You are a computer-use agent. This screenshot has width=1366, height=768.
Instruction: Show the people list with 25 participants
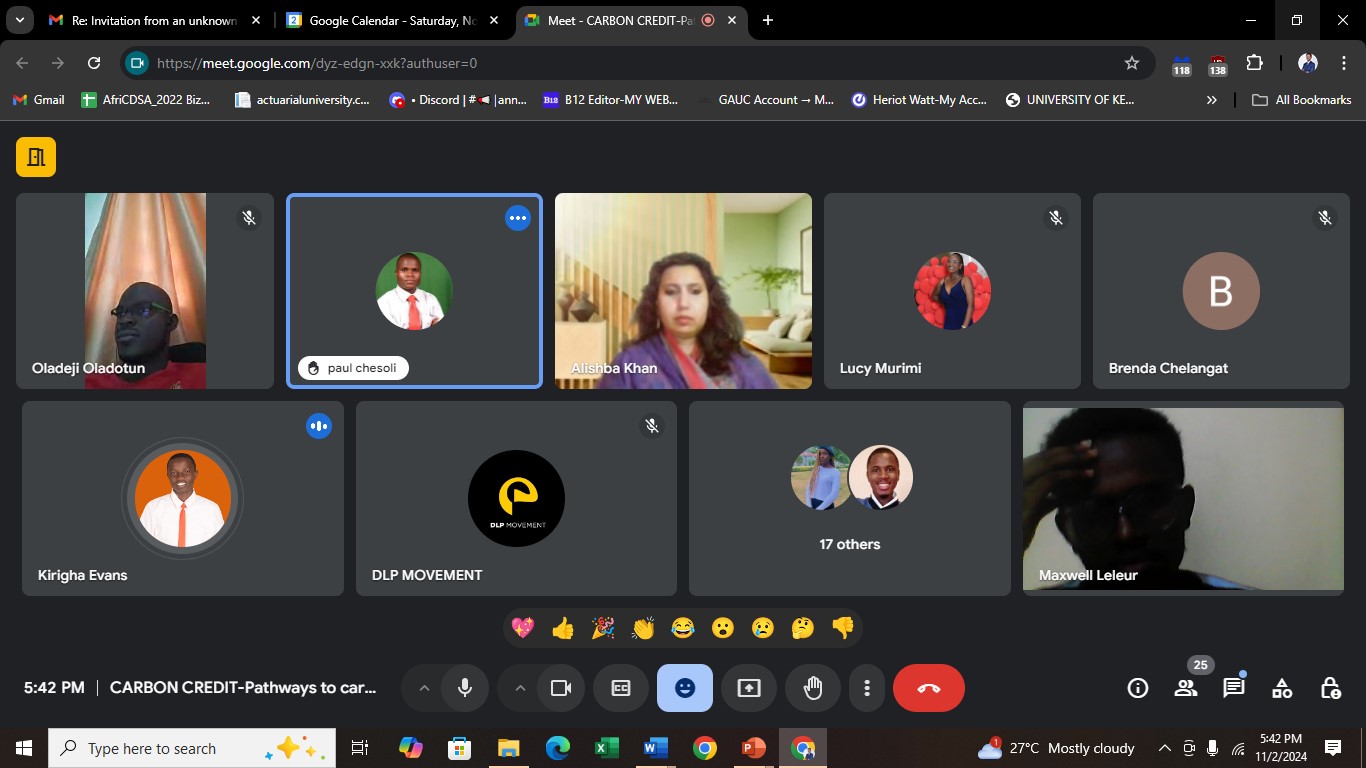click(x=1186, y=688)
